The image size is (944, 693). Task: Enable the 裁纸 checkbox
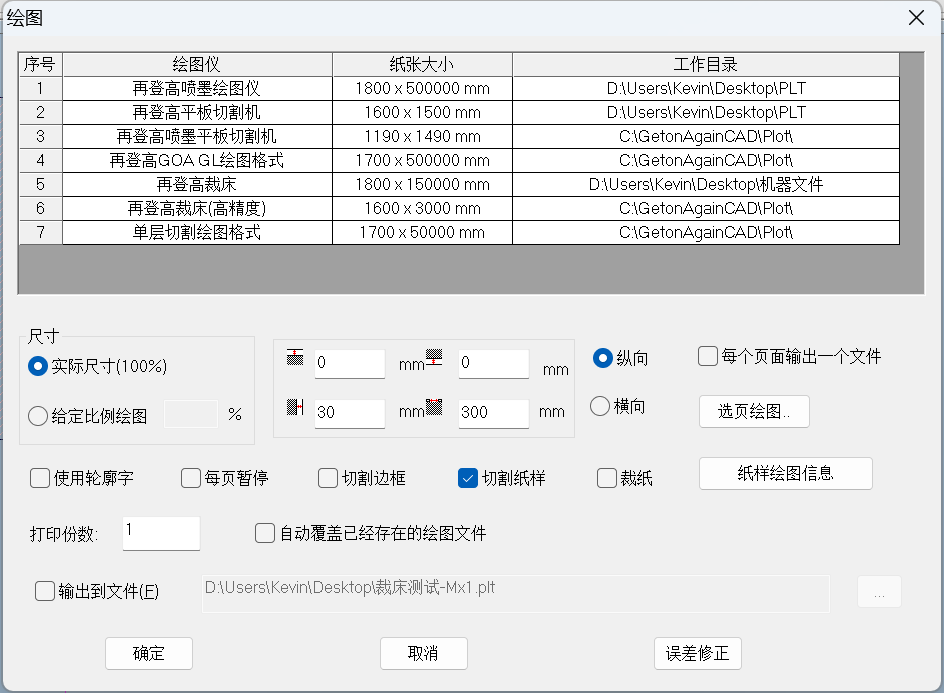pos(605,478)
